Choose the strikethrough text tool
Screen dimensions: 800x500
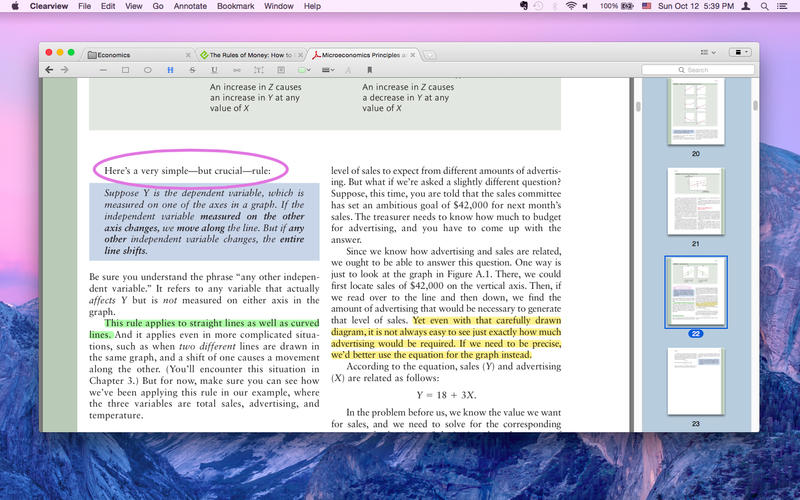[x=192, y=70]
